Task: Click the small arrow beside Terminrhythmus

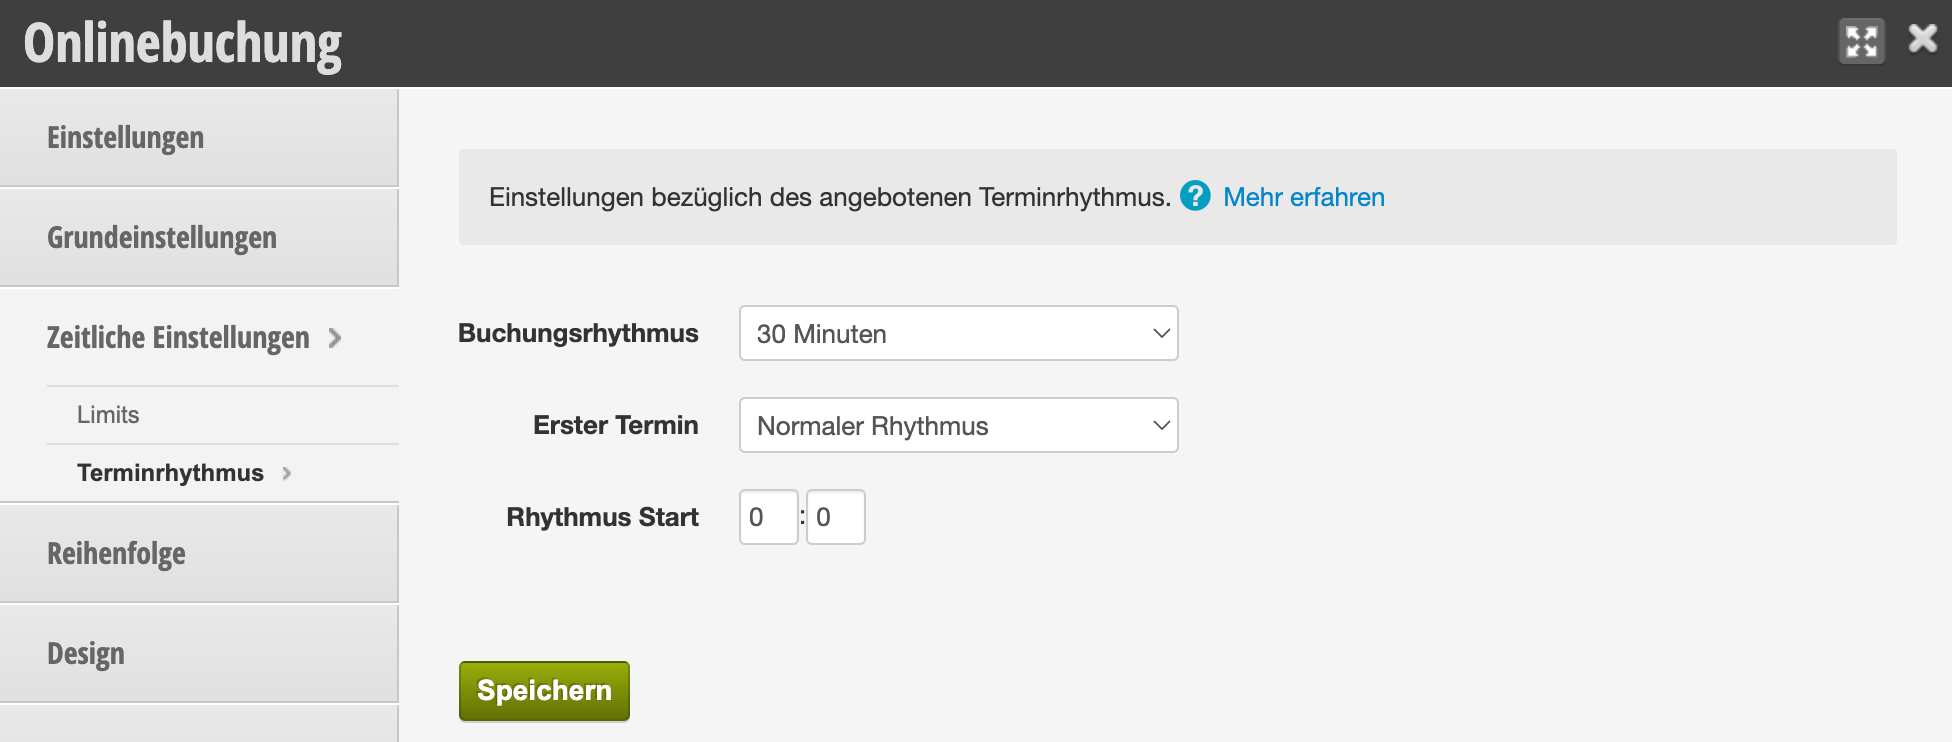Action: [x=287, y=473]
